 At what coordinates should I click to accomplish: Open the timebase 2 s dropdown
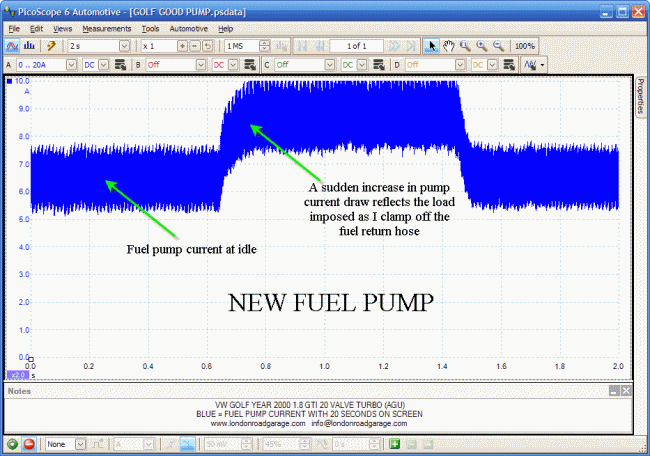pyautogui.click(x=124, y=46)
